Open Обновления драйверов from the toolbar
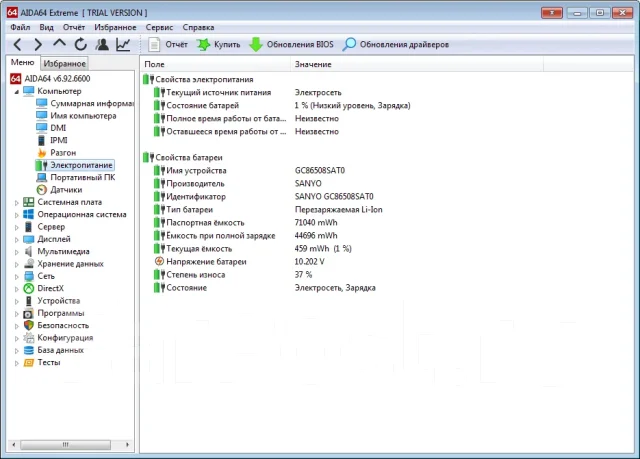This screenshot has width=640, height=459. coord(396,44)
